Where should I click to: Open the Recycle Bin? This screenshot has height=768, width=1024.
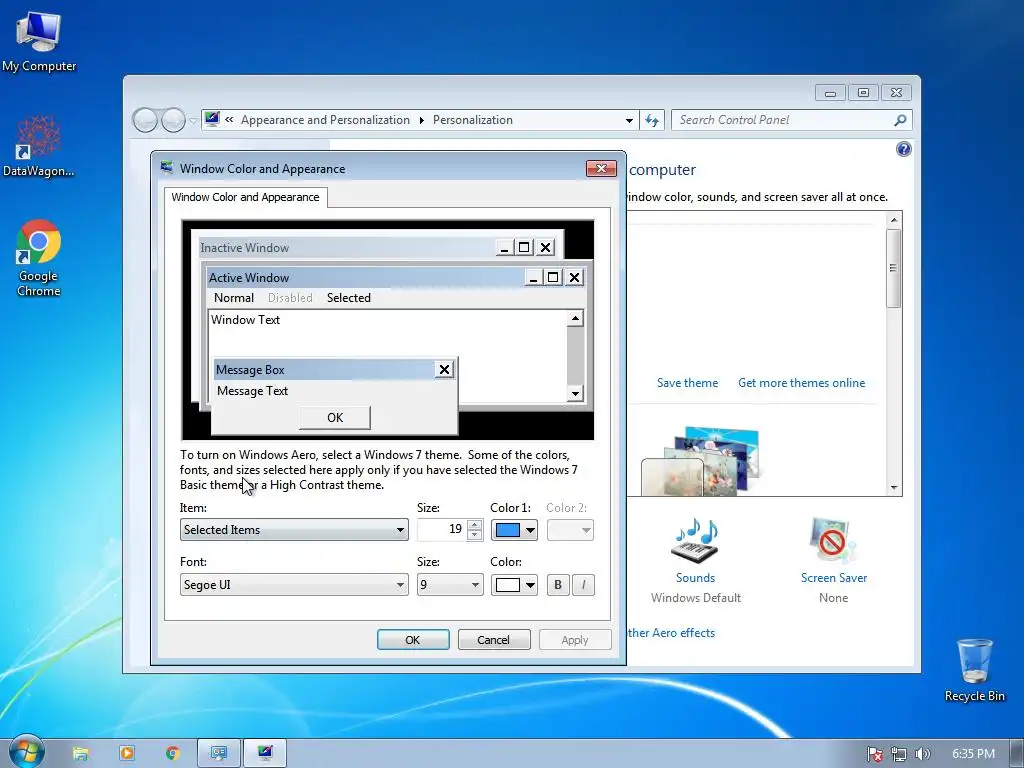(x=974, y=670)
